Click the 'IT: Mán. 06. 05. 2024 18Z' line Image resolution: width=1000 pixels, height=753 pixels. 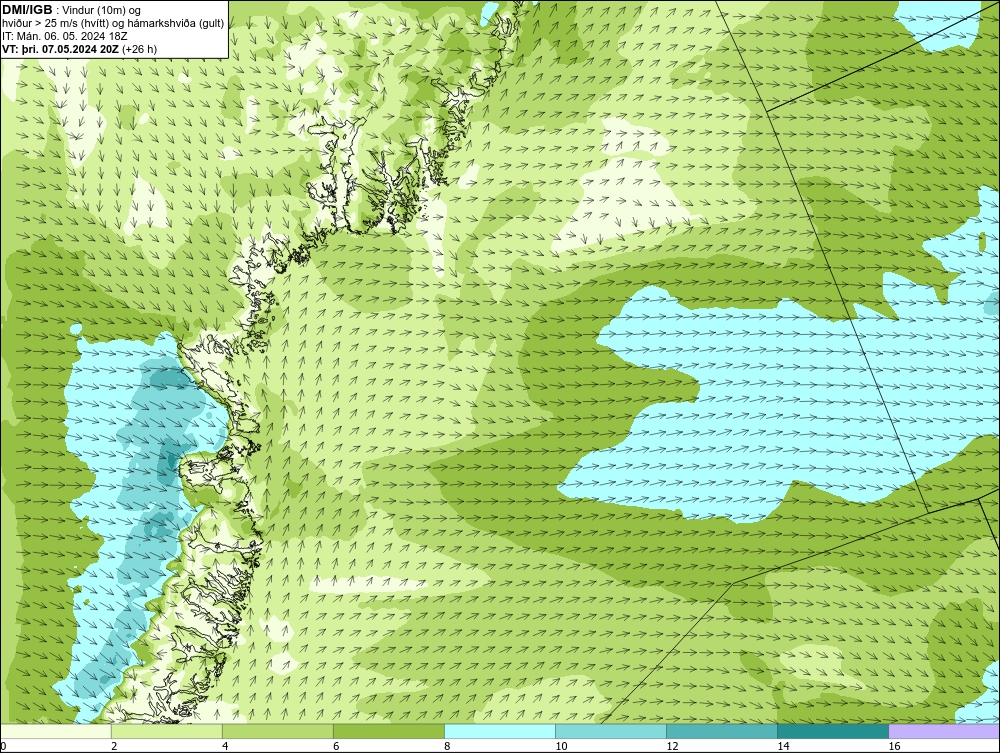pyautogui.click(x=64, y=36)
